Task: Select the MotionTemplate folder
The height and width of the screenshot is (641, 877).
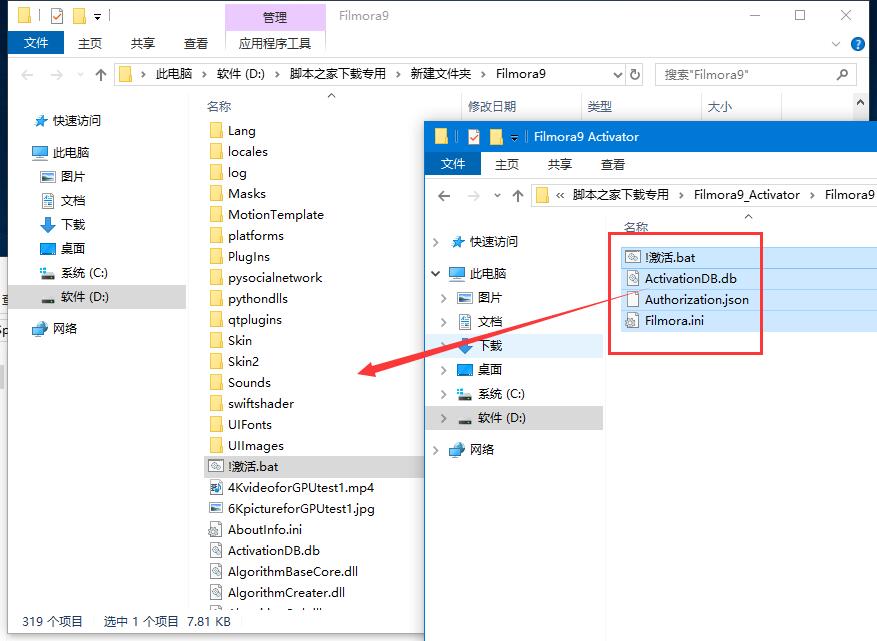Action: (276, 215)
